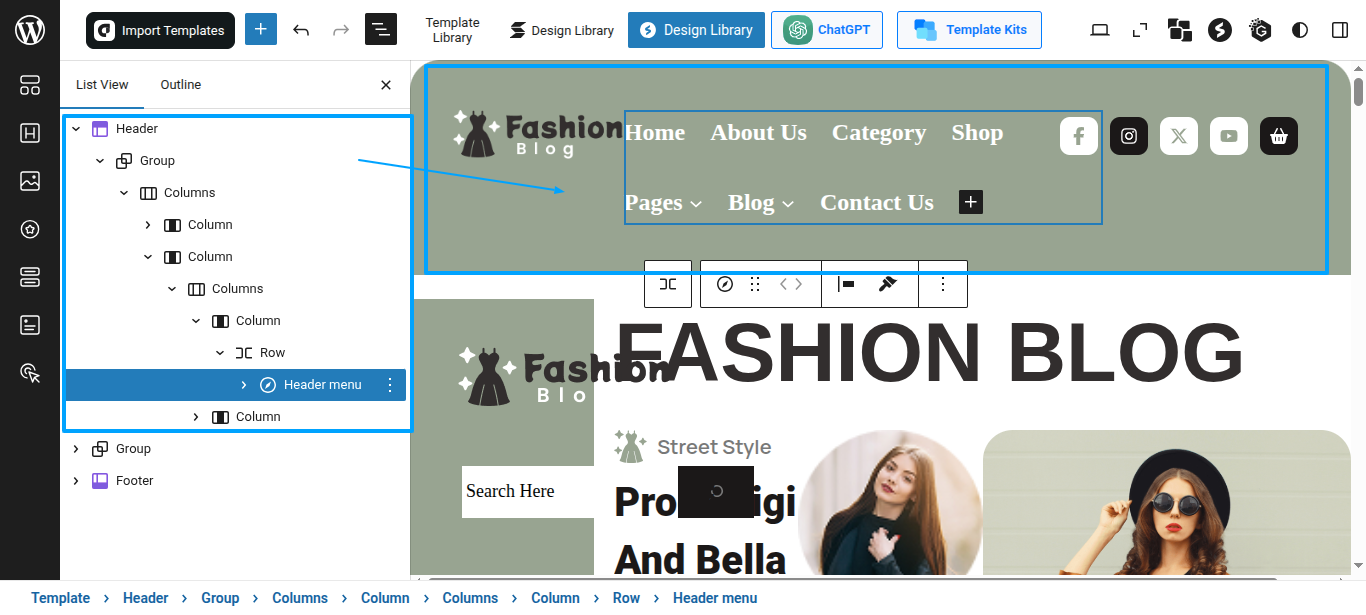
Task: Click the Instagram social icon
Action: 1129,136
